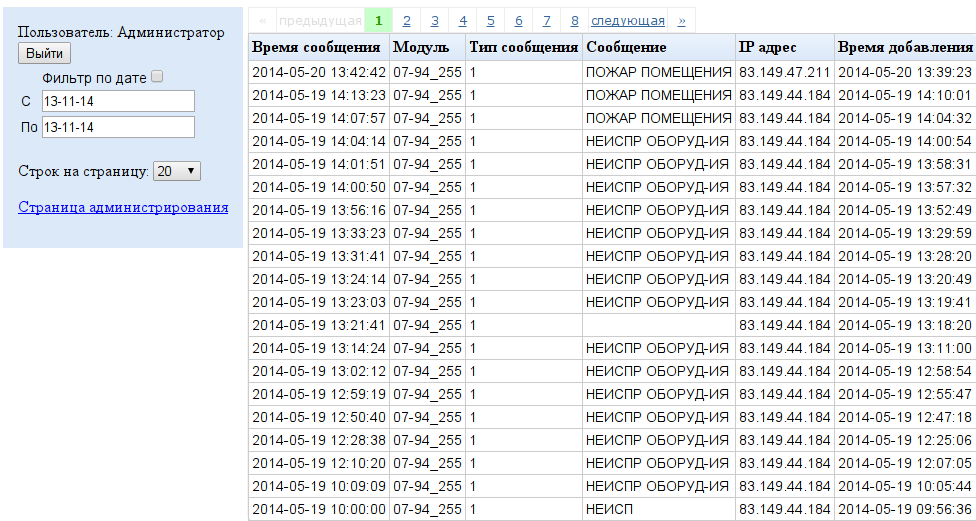Click the По end date field
Image resolution: width=976 pixels, height=521 pixels.
click(118, 127)
